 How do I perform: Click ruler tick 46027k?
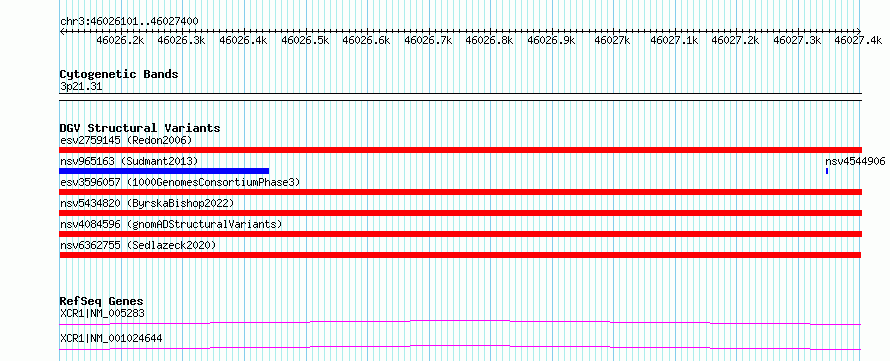(613, 40)
